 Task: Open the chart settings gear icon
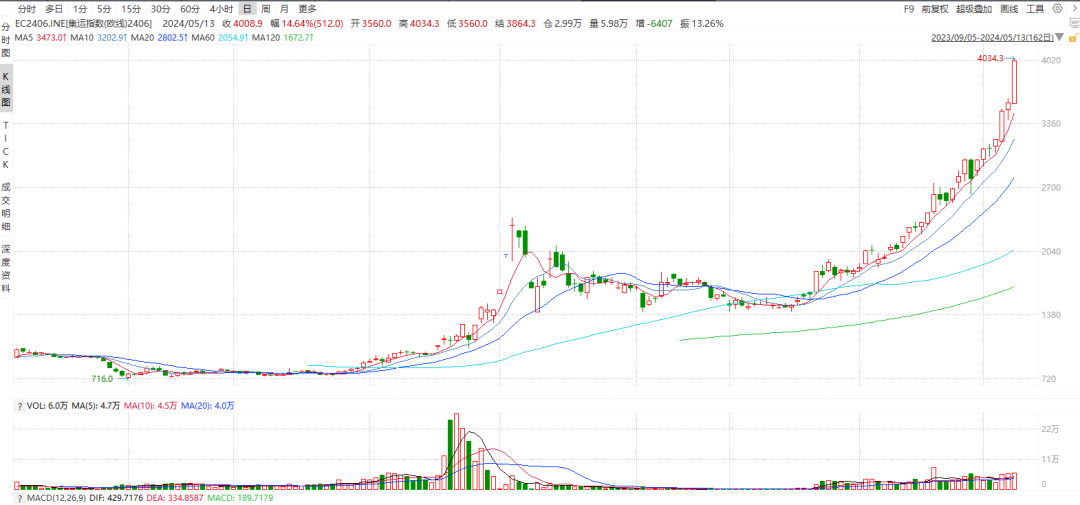1058,9
